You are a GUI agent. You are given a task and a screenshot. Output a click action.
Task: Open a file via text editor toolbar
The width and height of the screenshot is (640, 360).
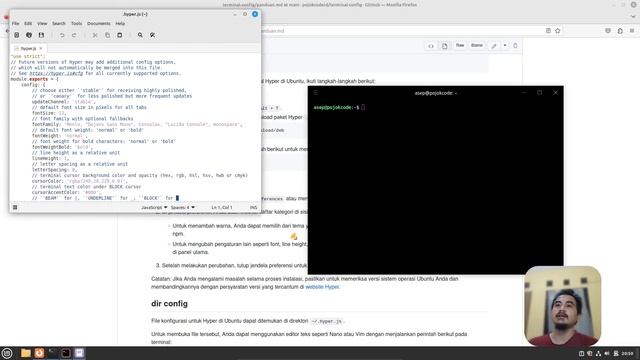(29, 35)
